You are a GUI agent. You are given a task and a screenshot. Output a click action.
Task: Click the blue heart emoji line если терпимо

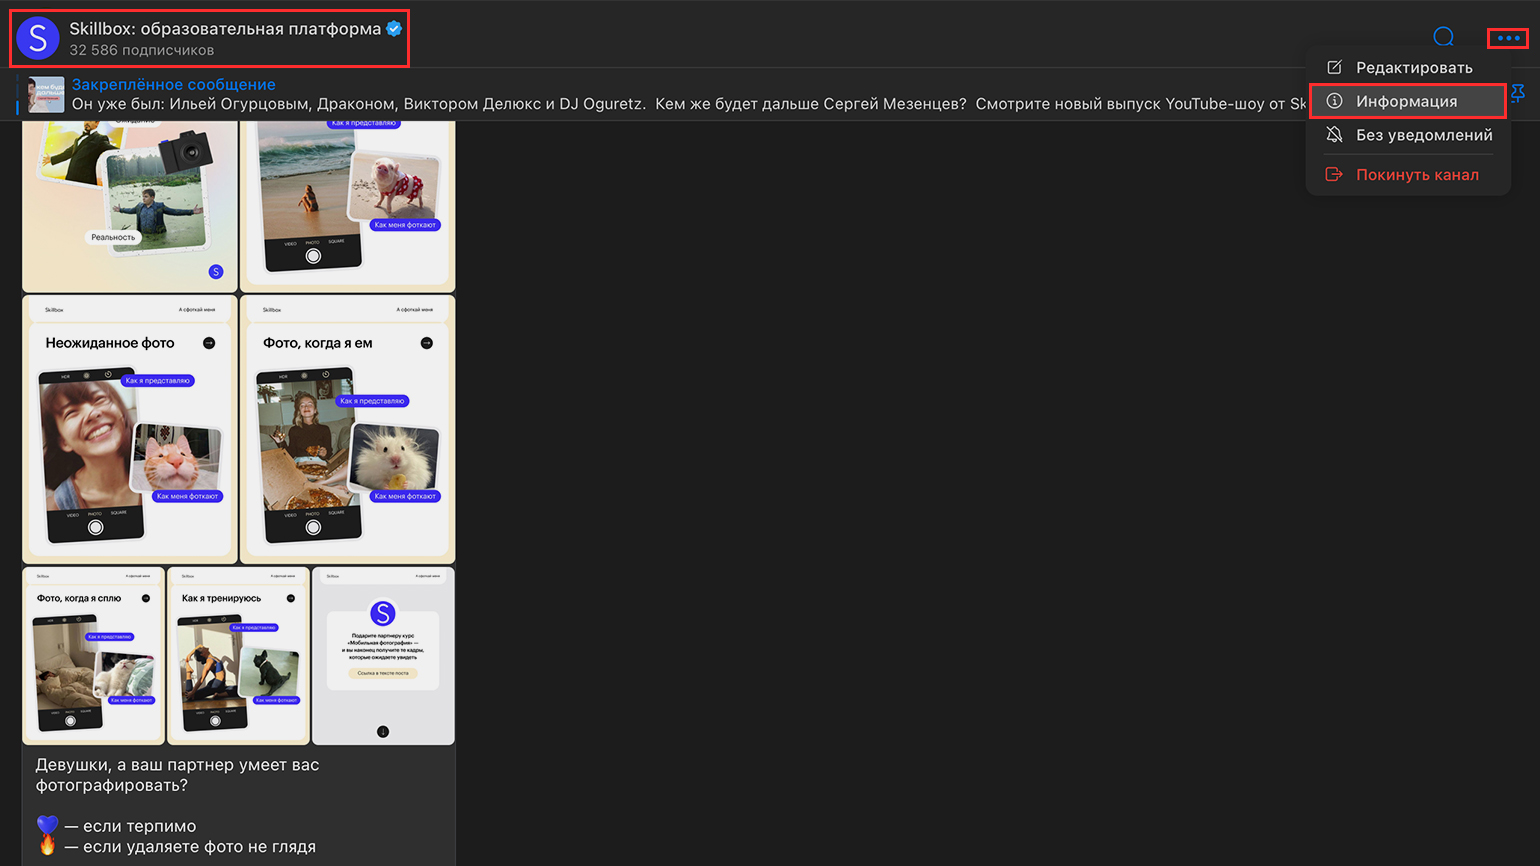tap(116, 826)
